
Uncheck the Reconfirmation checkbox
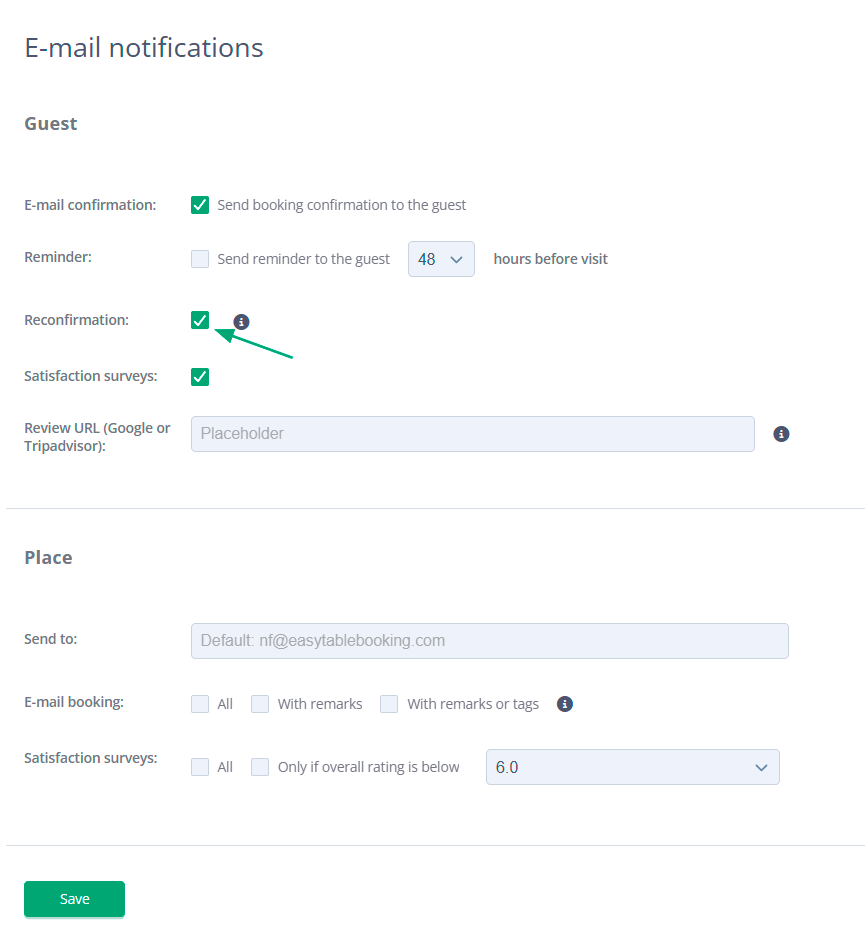click(x=199, y=320)
